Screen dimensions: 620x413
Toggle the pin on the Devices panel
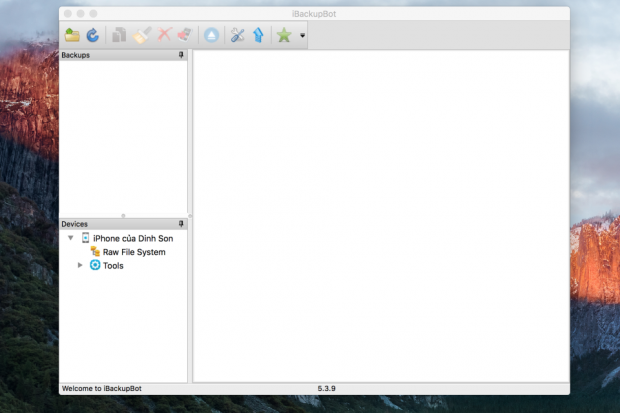point(181,224)
